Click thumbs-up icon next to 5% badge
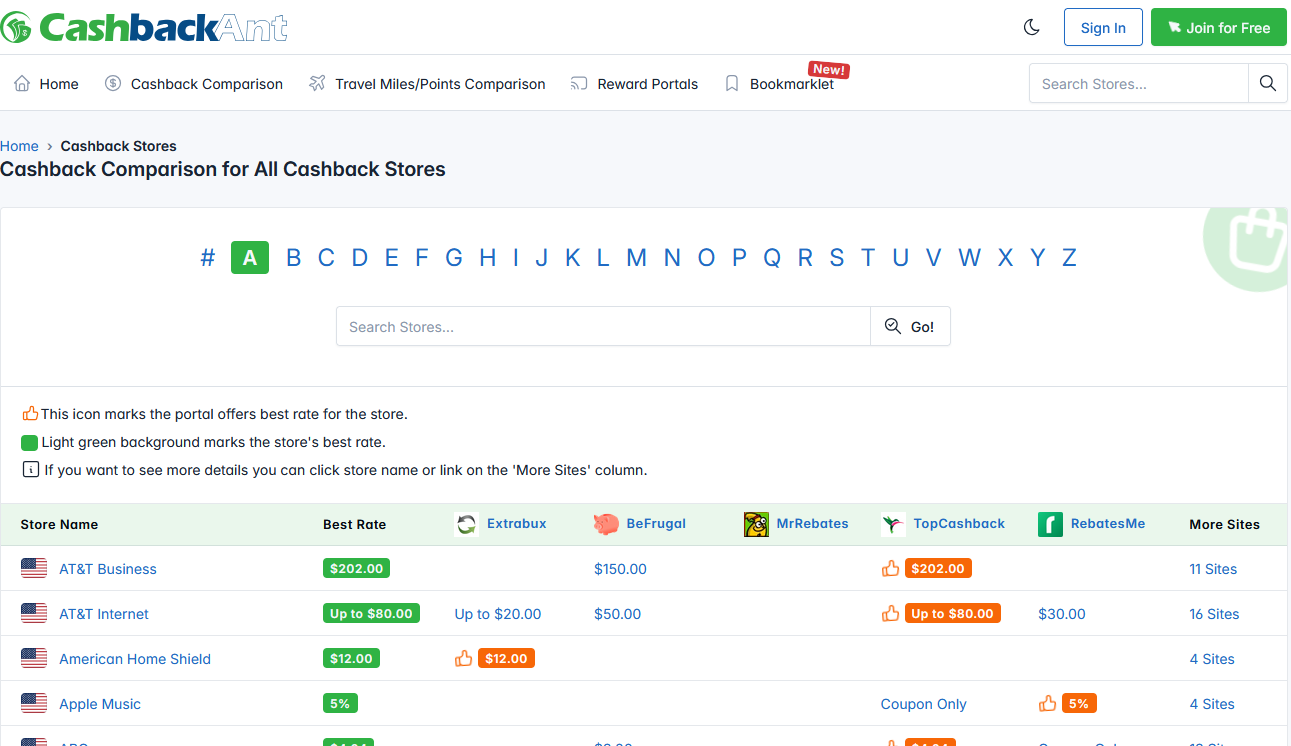1291x746 pixels. 1047,703
